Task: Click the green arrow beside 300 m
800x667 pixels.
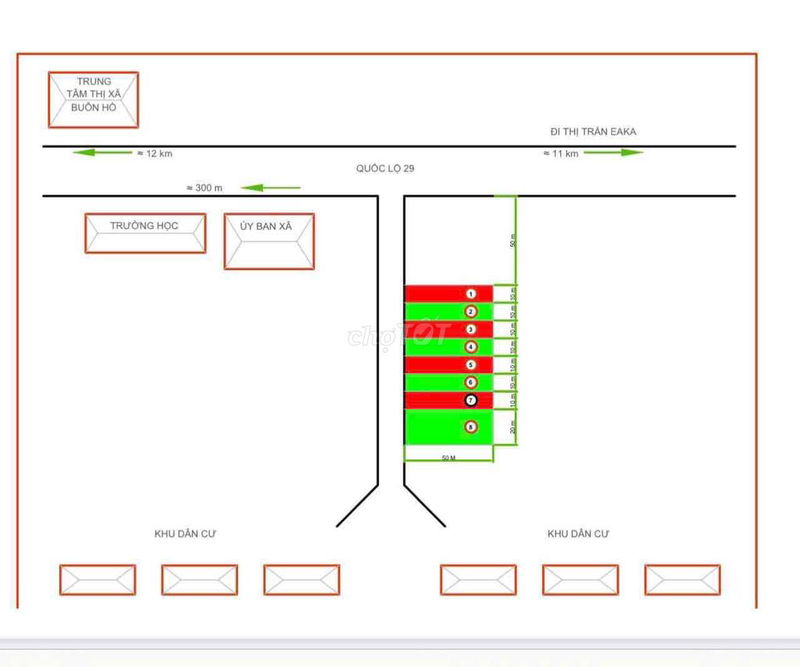Action: click(270, 187)
